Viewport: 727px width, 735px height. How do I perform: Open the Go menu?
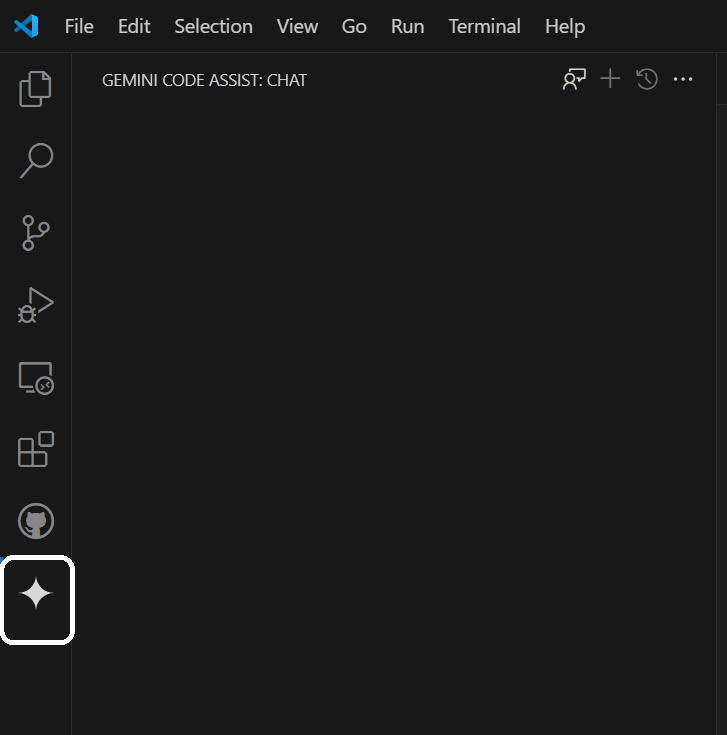[354, 26]
